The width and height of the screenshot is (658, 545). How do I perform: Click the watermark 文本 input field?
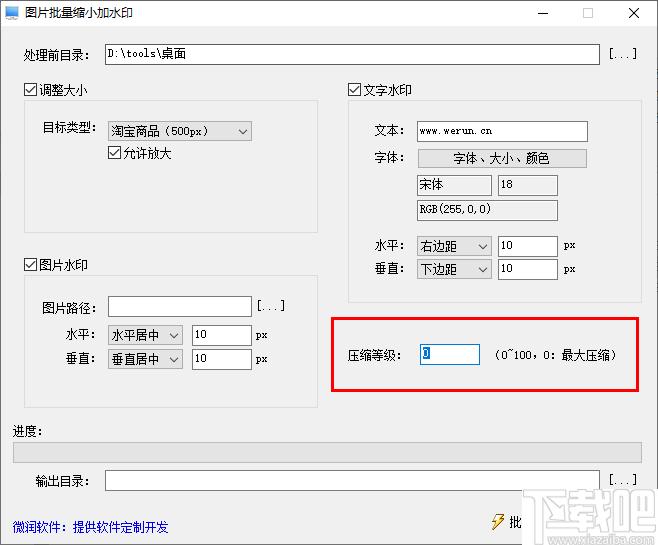coord(502,131)
